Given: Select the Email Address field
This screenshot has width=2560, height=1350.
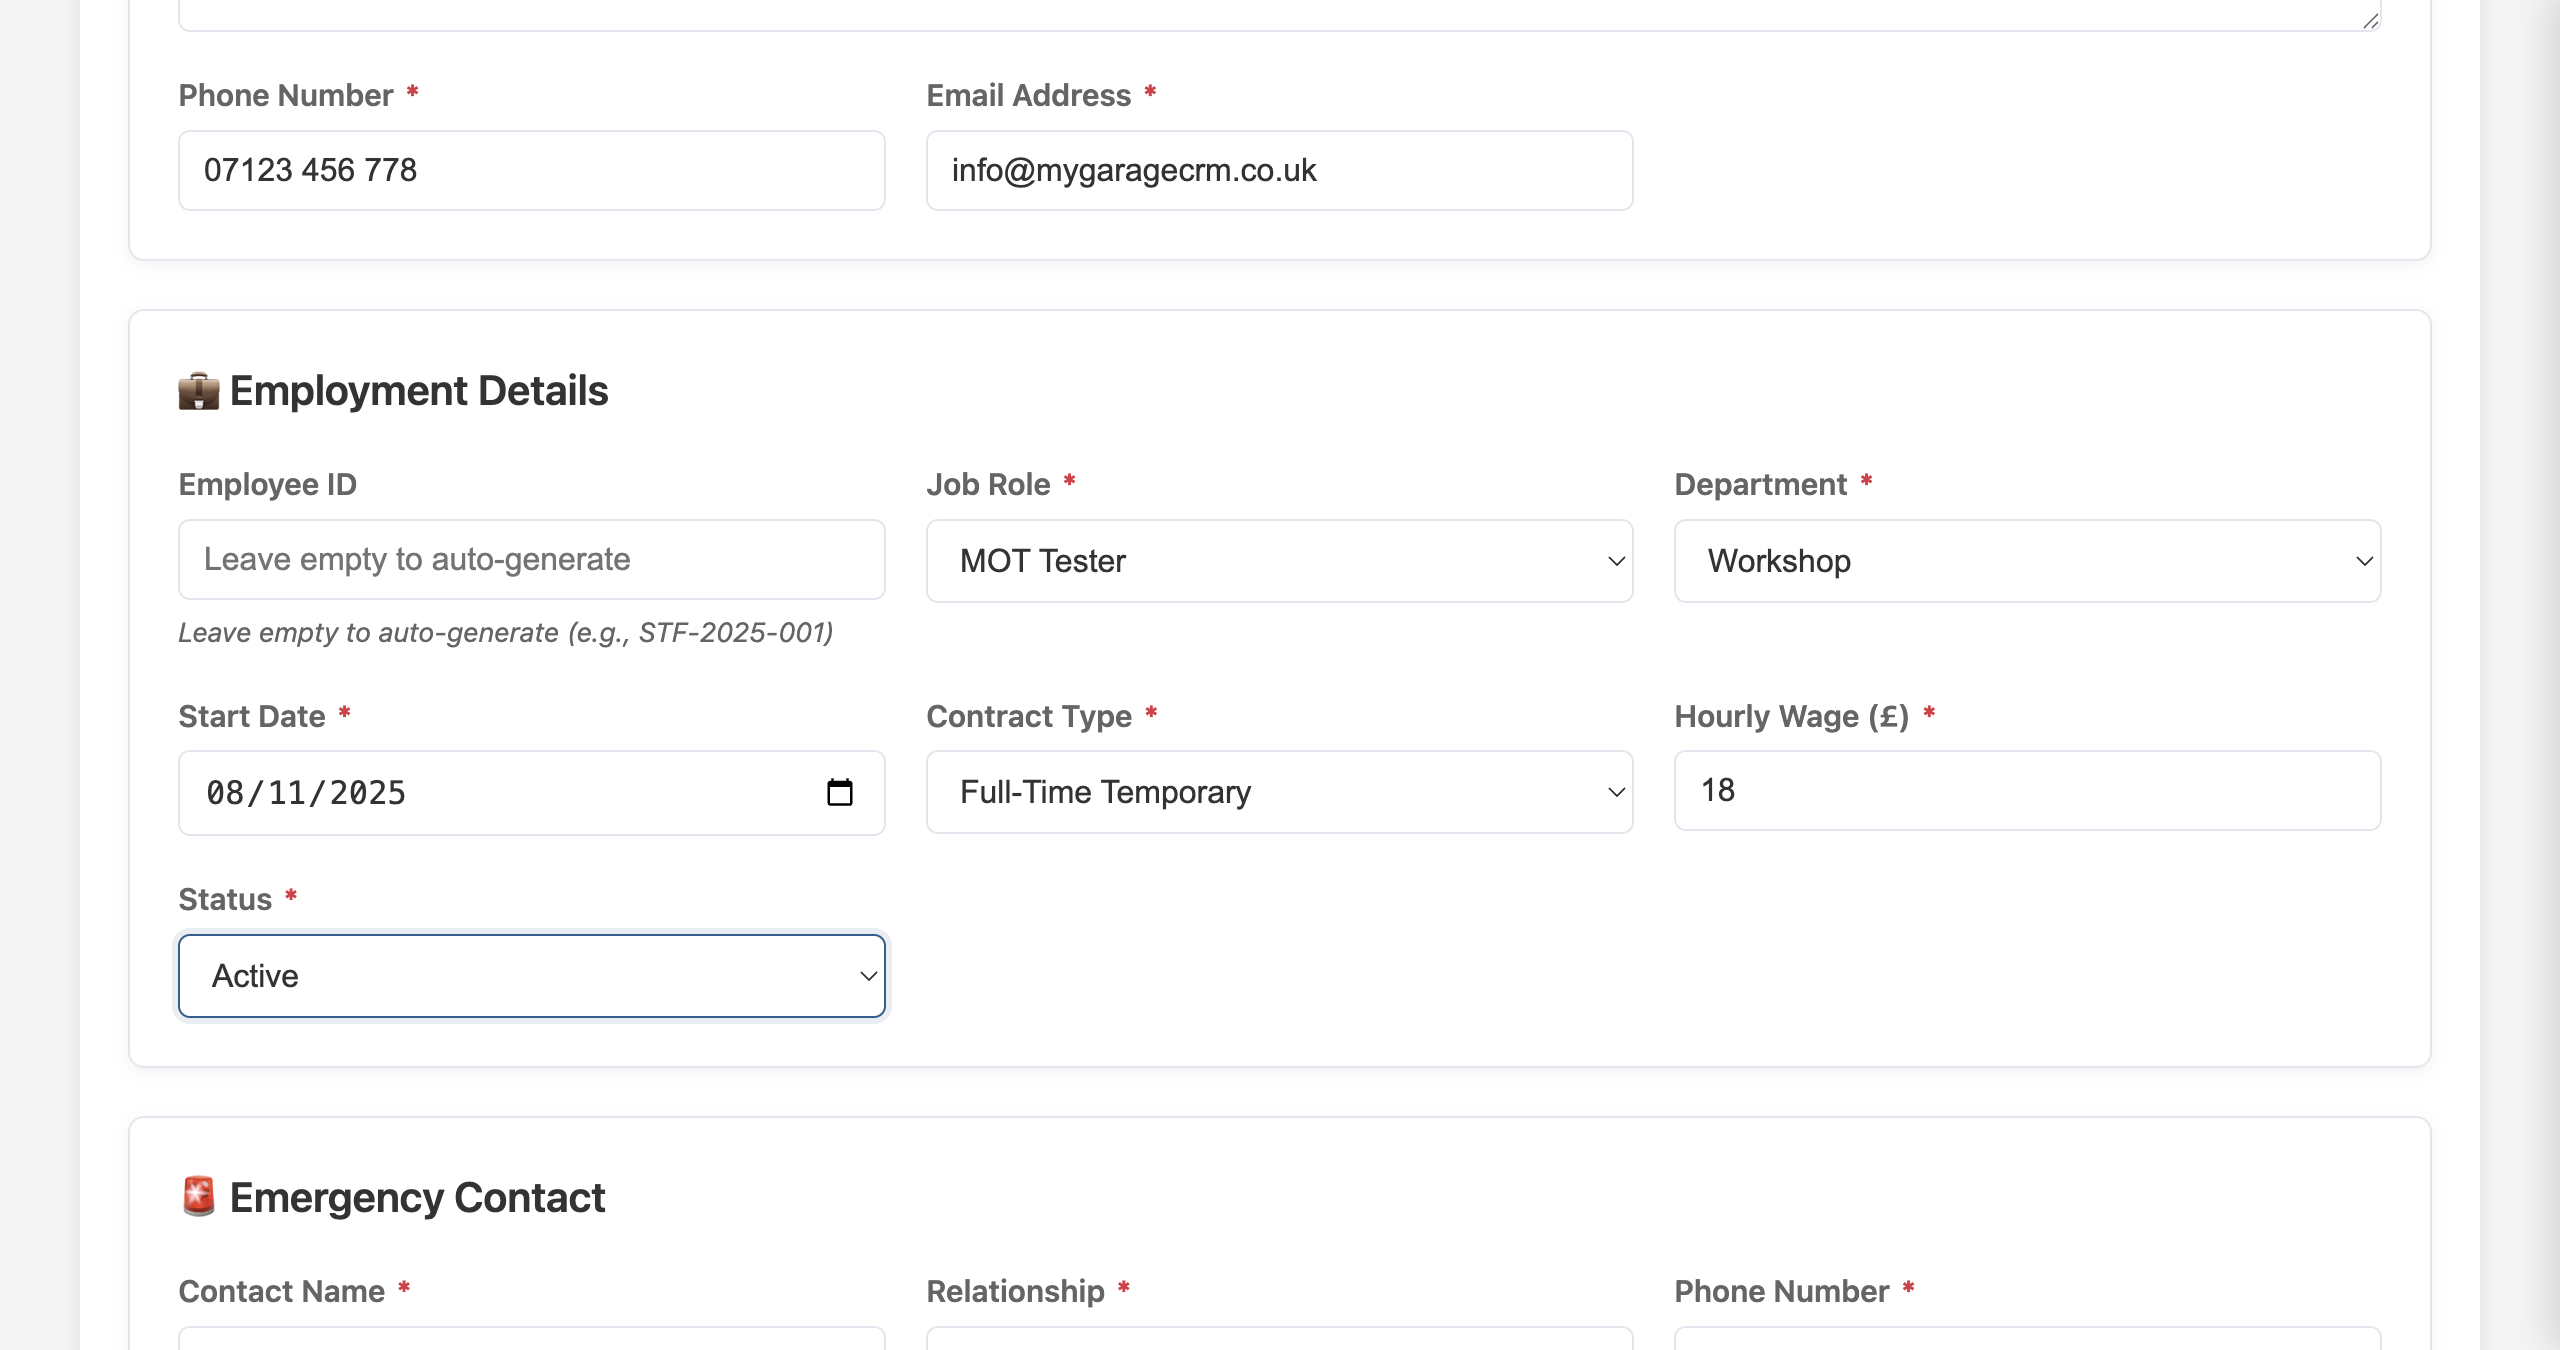Looking at the screenshot, I should (x=1280, y=170).
